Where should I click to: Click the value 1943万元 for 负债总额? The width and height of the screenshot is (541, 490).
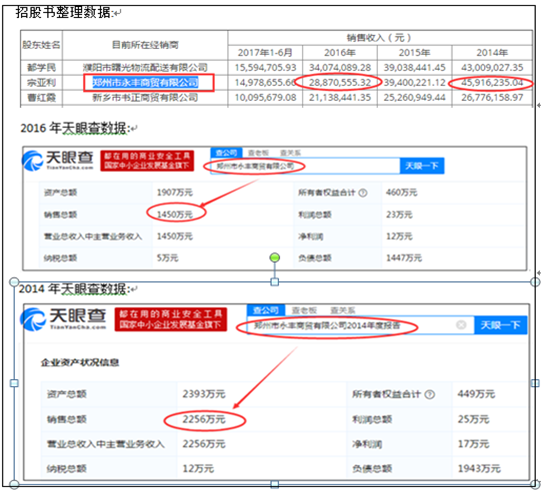479,469
